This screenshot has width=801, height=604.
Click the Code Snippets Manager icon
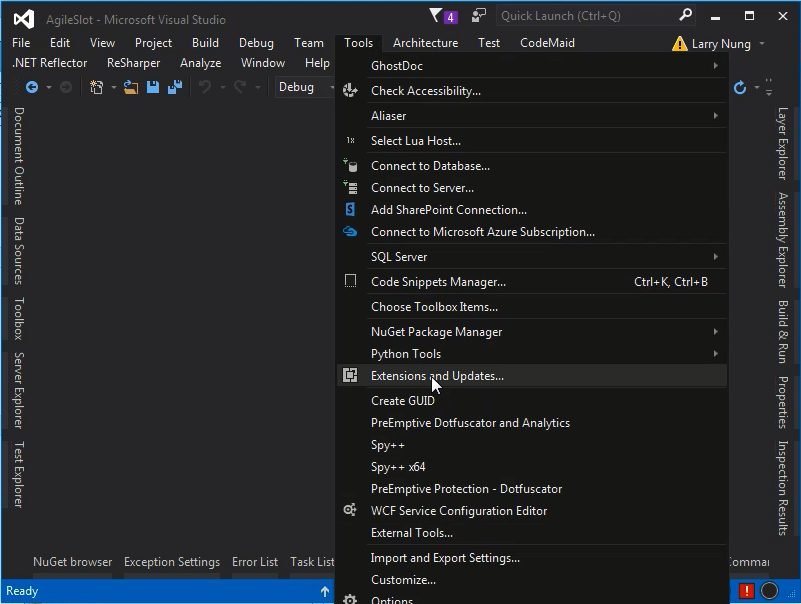[350, 281]
